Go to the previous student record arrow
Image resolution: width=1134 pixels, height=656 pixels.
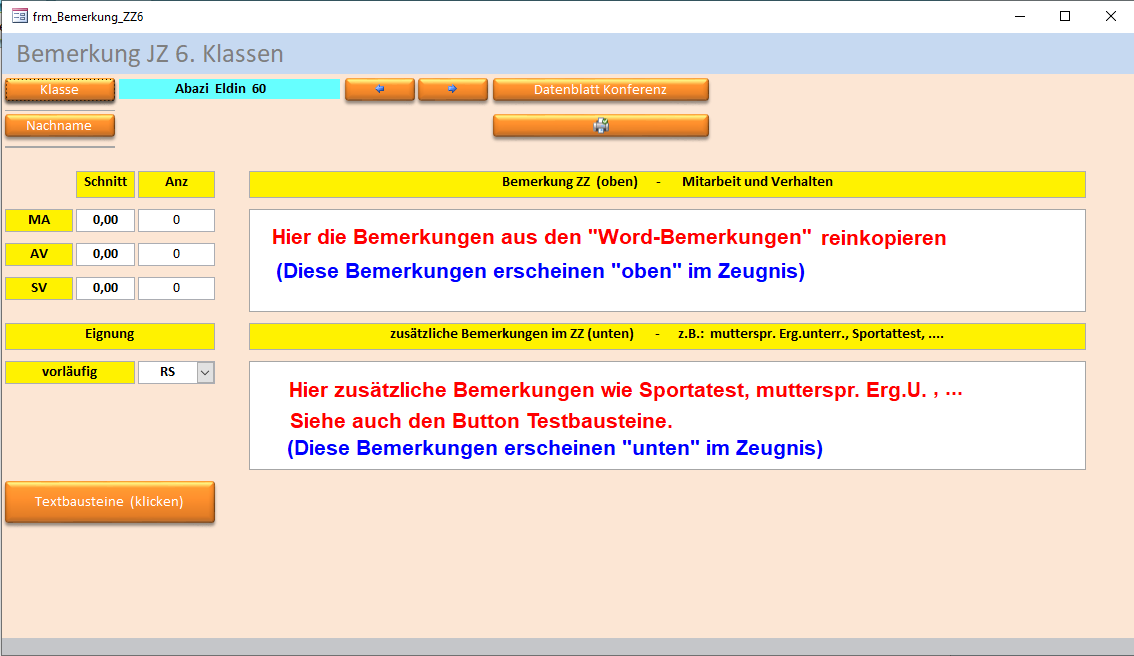[379, 89]
